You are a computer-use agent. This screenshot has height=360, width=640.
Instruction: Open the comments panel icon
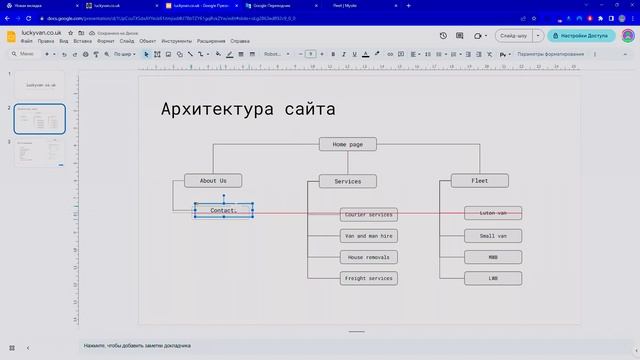pyautogui.click(x=460, y=36)
